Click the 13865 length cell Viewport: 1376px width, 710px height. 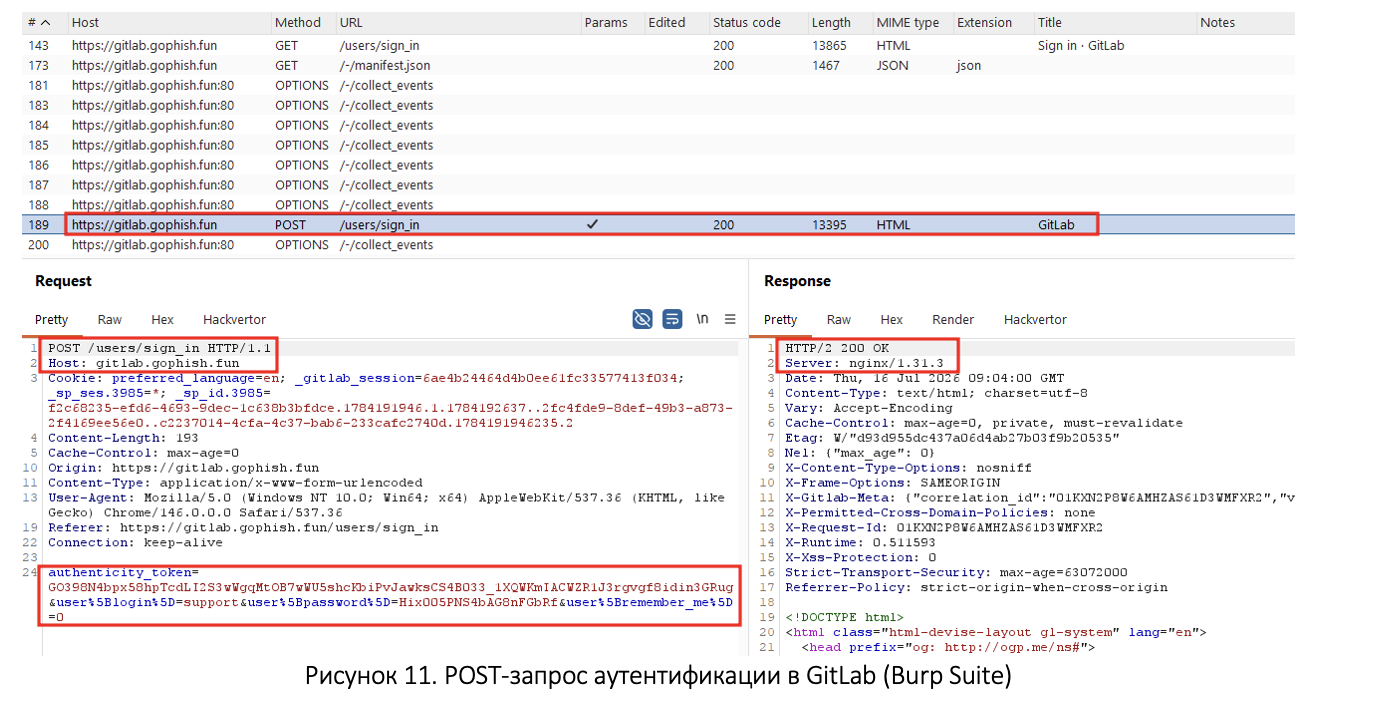(829, 45)
